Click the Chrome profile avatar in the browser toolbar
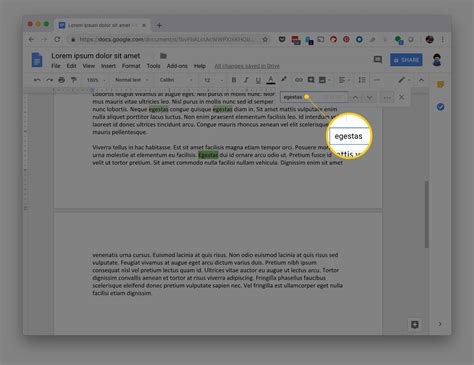Screen dimensions: 474x365 (x=429, y=39)
